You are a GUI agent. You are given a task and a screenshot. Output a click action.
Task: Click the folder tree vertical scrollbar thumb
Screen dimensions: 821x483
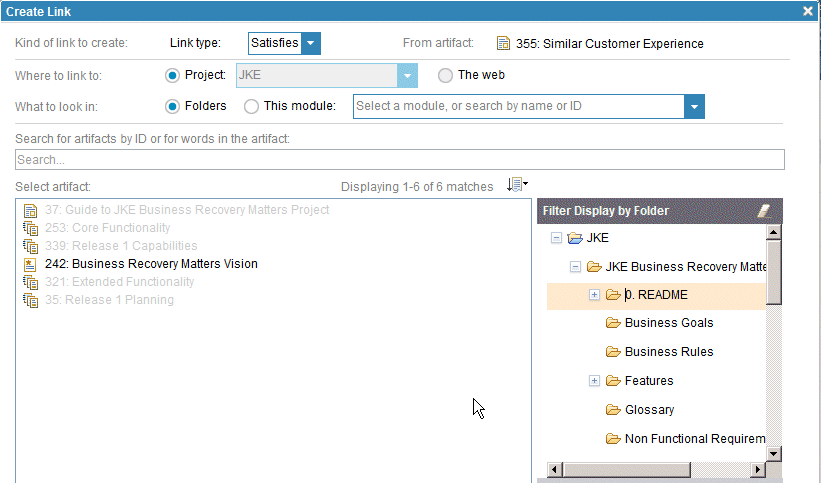(773, 271)
